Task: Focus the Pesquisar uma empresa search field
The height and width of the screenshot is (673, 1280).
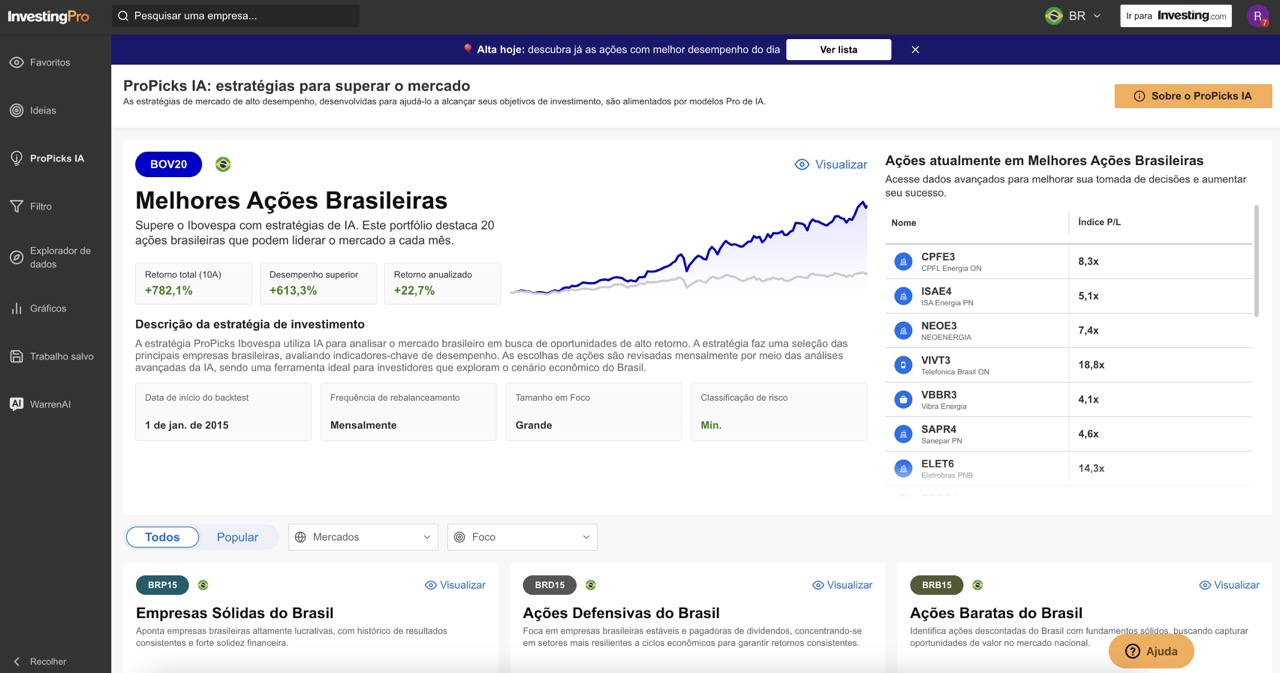Action: click(x=235, y=16)
